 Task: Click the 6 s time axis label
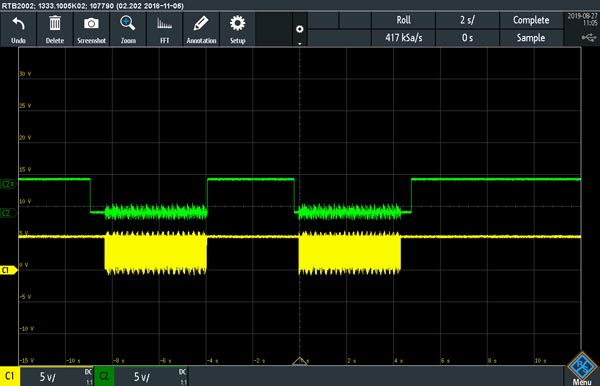pos(445,361)
